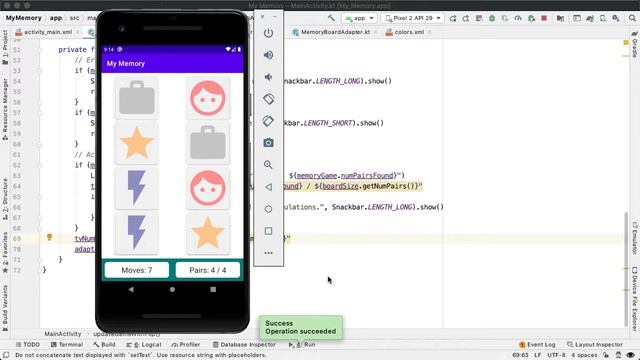
Task: Open the Build Variants side panel
Action: pyautogui.click(x=5, y=307)
